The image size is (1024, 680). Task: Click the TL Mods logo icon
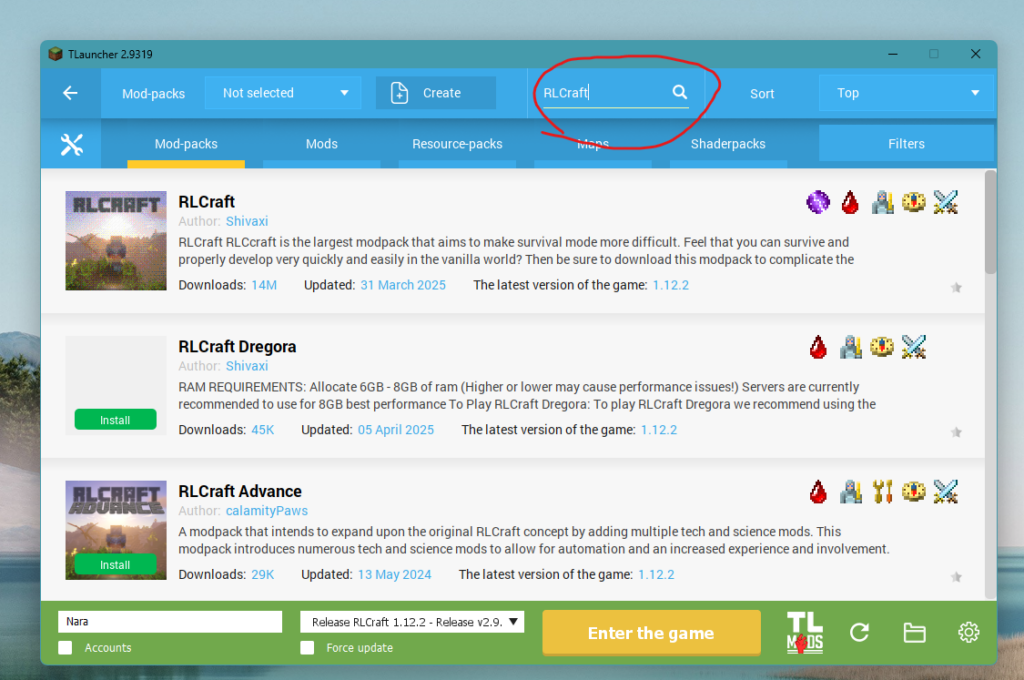coord(805,632)
